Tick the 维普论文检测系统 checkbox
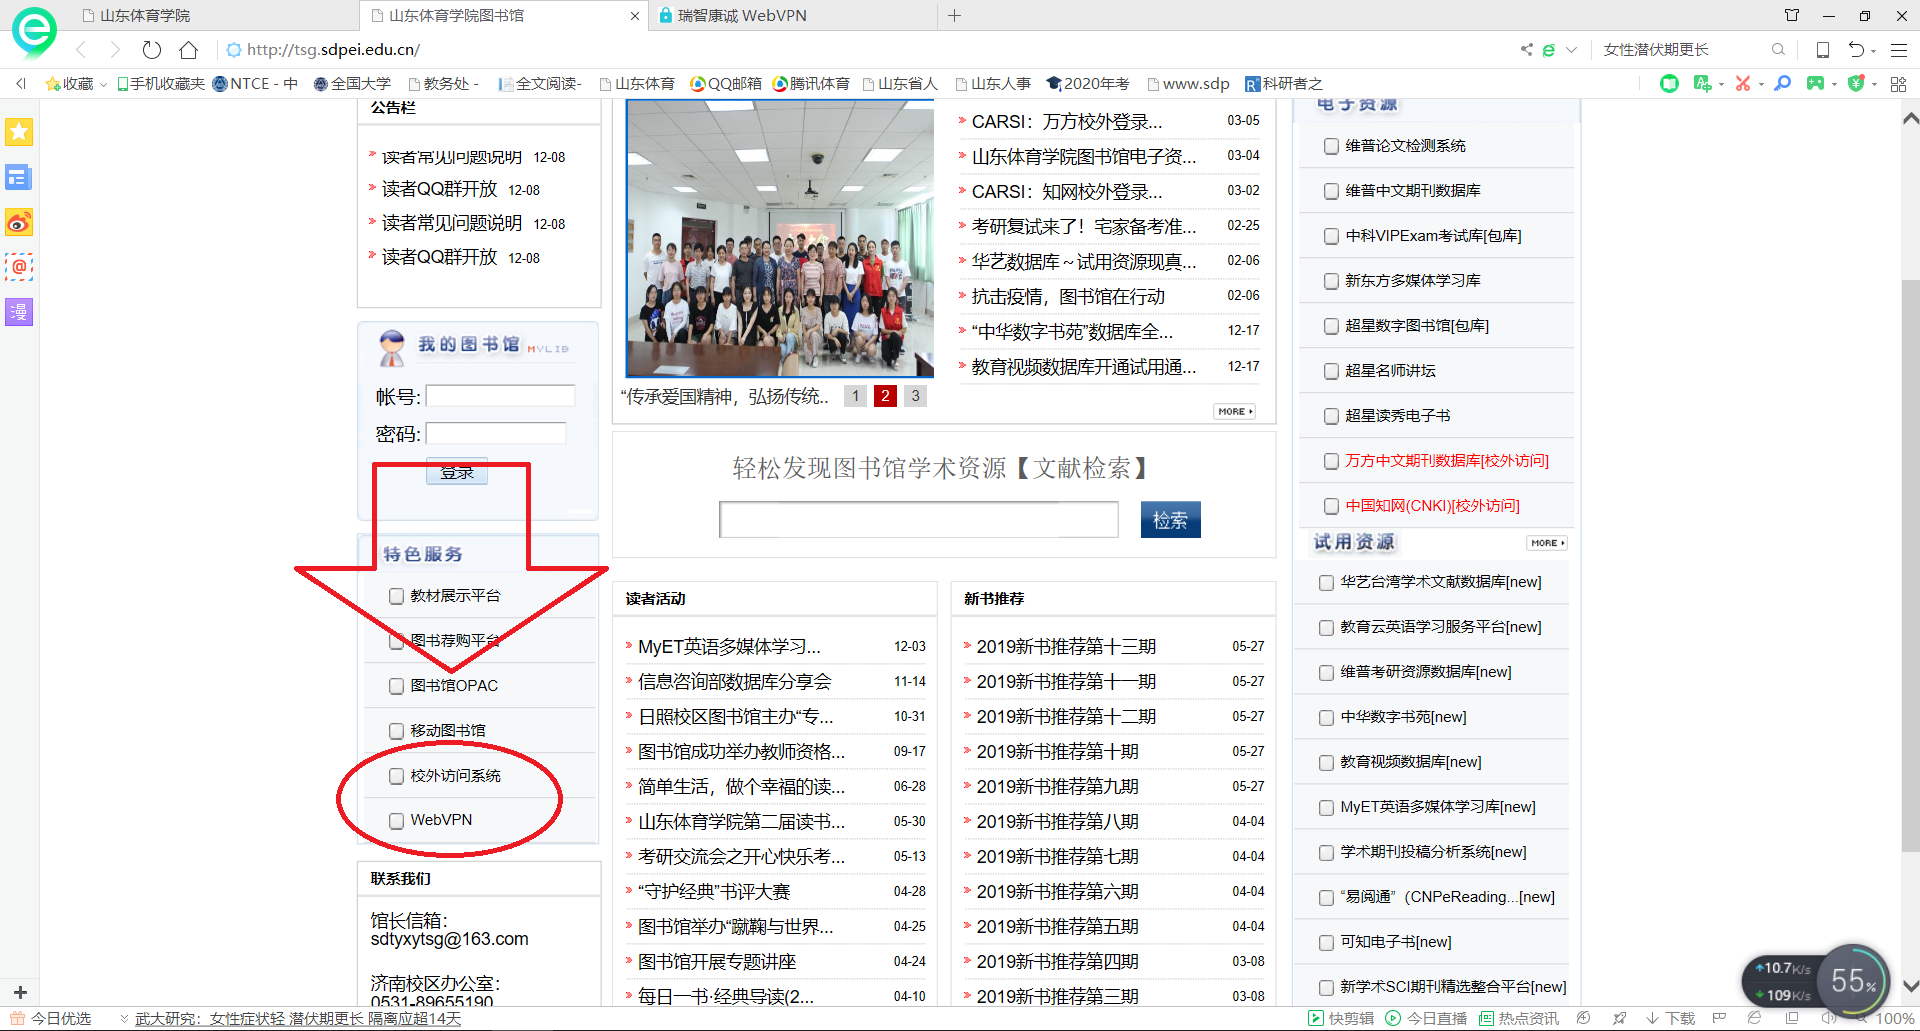Screen dimensions: 1920x1031 (x=1331, y=146)
